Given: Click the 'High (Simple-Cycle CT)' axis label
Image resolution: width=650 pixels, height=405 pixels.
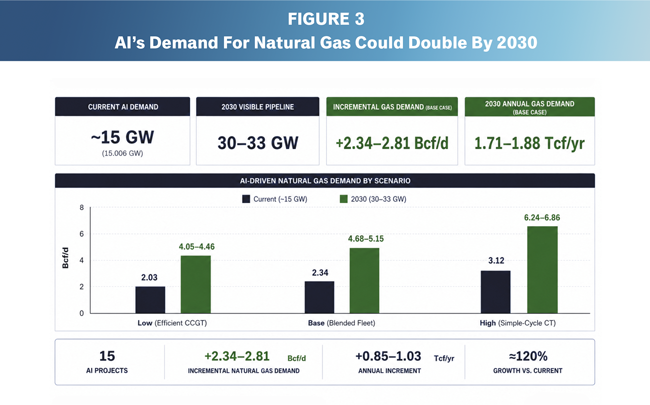Looking at the screenshot, I should coord(518,323).
